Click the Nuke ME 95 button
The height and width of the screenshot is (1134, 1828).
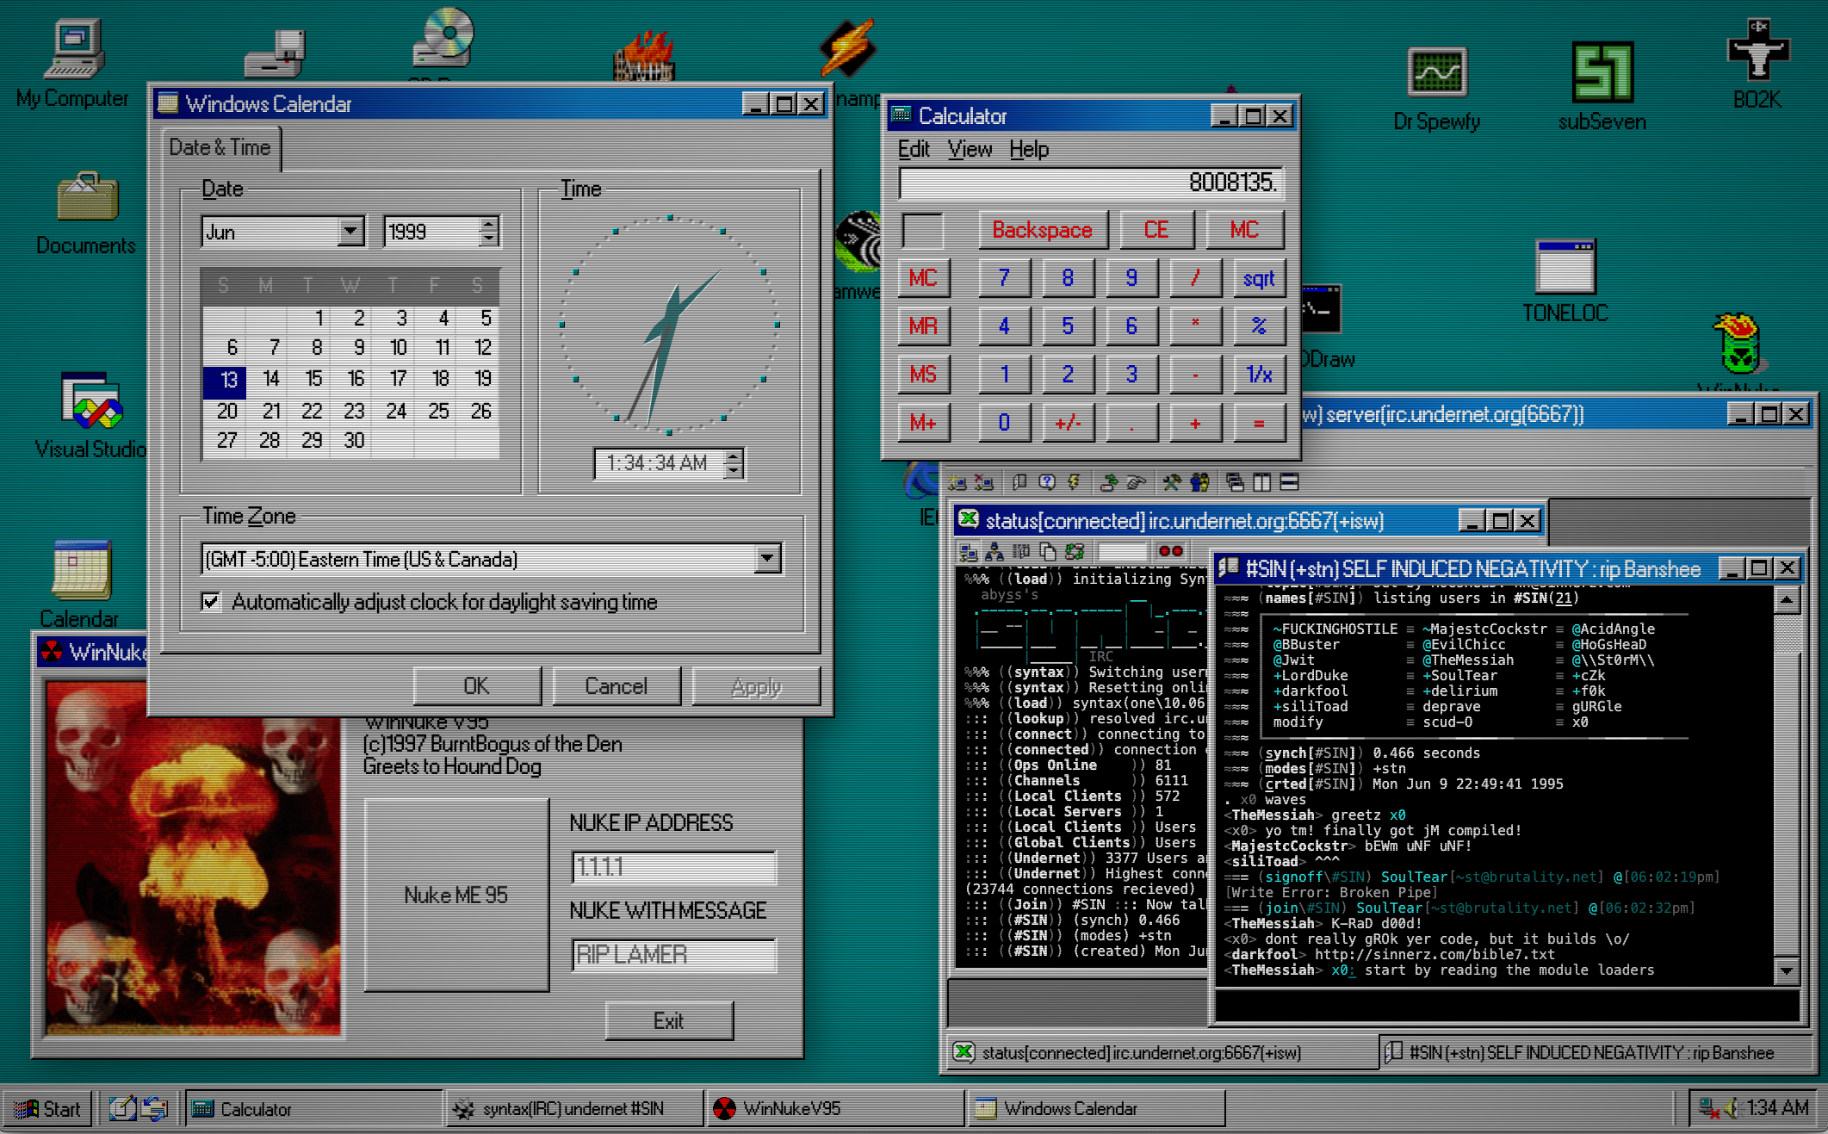tap(456, 895)
